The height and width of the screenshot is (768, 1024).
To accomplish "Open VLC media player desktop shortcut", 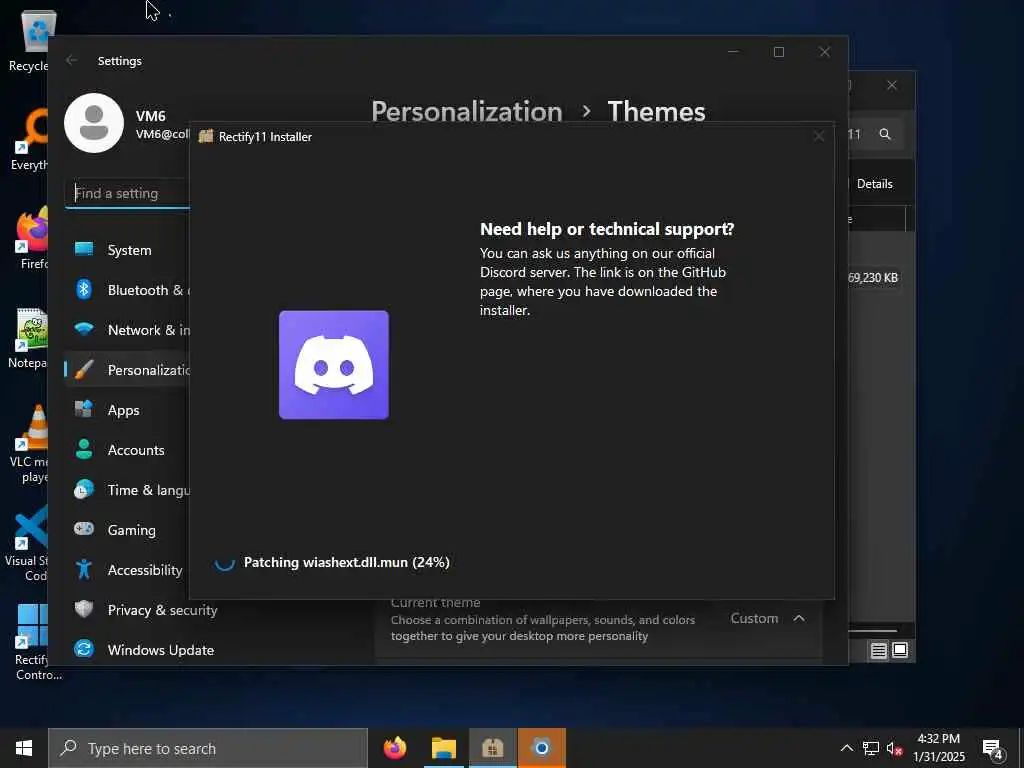I will [x=29, y=444].
